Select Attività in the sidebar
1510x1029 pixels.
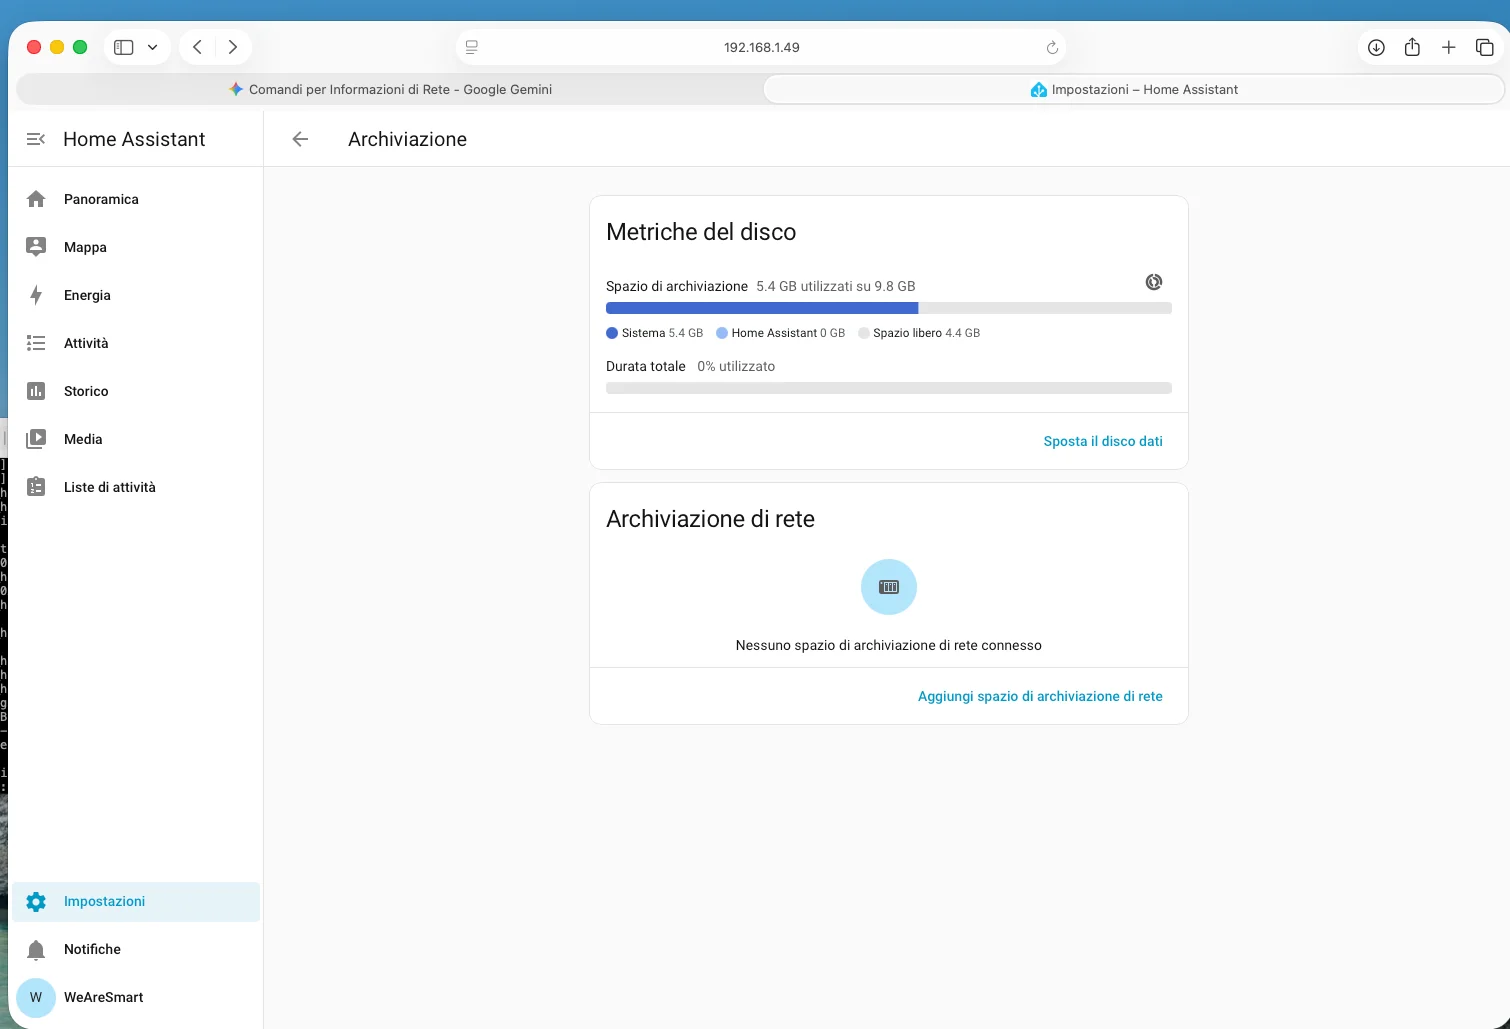point(136,343)
